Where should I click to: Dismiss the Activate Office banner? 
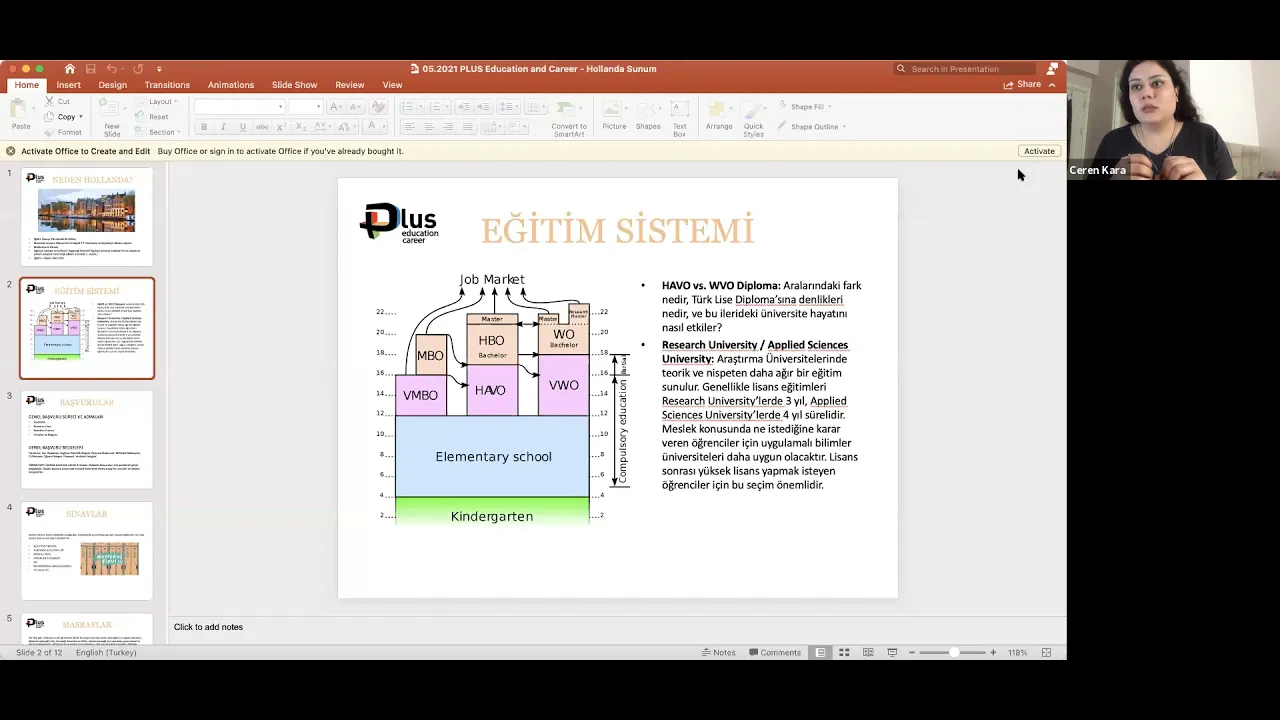point(10,151)
